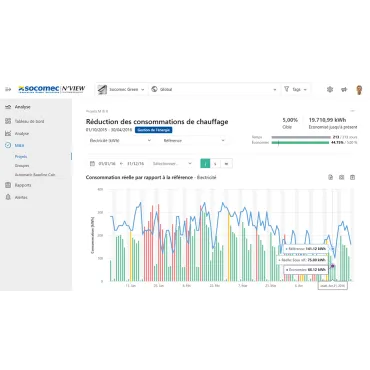Viewport: 370px width, 370px height.
Task: Open the settings gear icon
Action: coord(330,89)
